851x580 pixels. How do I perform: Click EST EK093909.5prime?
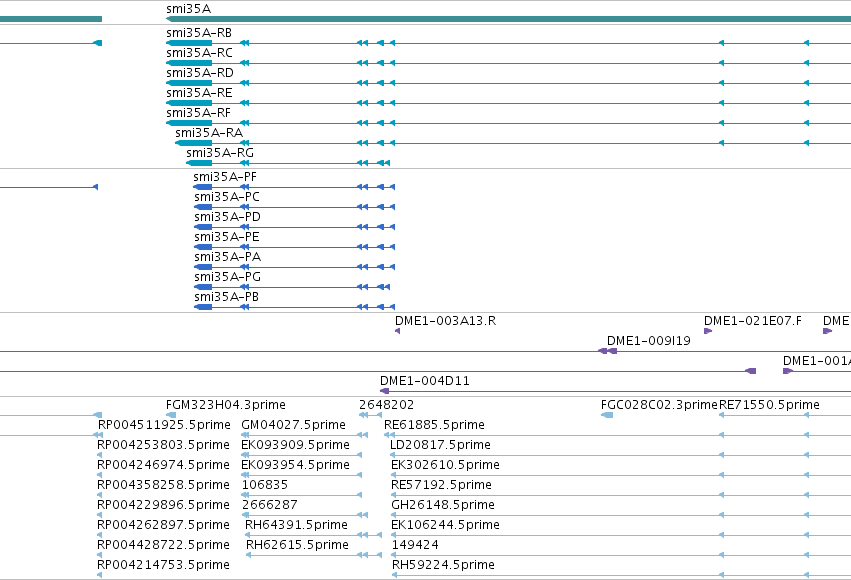[x=295, y=445]
